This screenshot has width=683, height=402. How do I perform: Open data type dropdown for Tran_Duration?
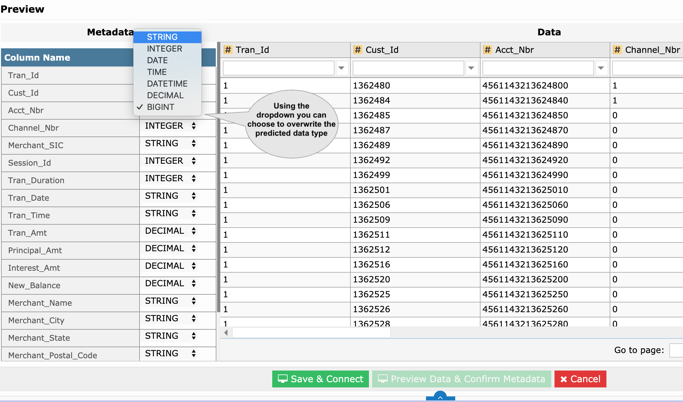pos(170,179)
